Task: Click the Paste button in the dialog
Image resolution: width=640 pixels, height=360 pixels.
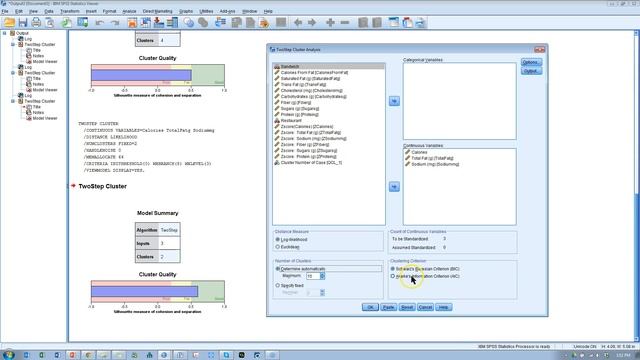Action: [389, 307]
